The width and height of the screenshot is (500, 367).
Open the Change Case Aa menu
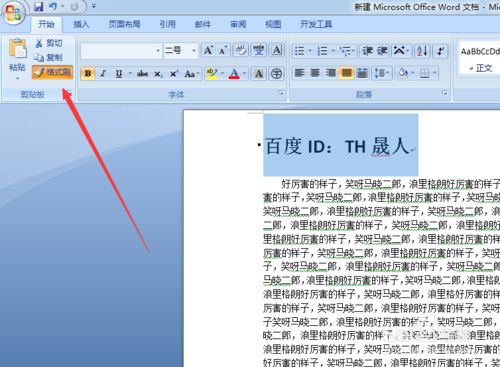(x=191, y=73)
